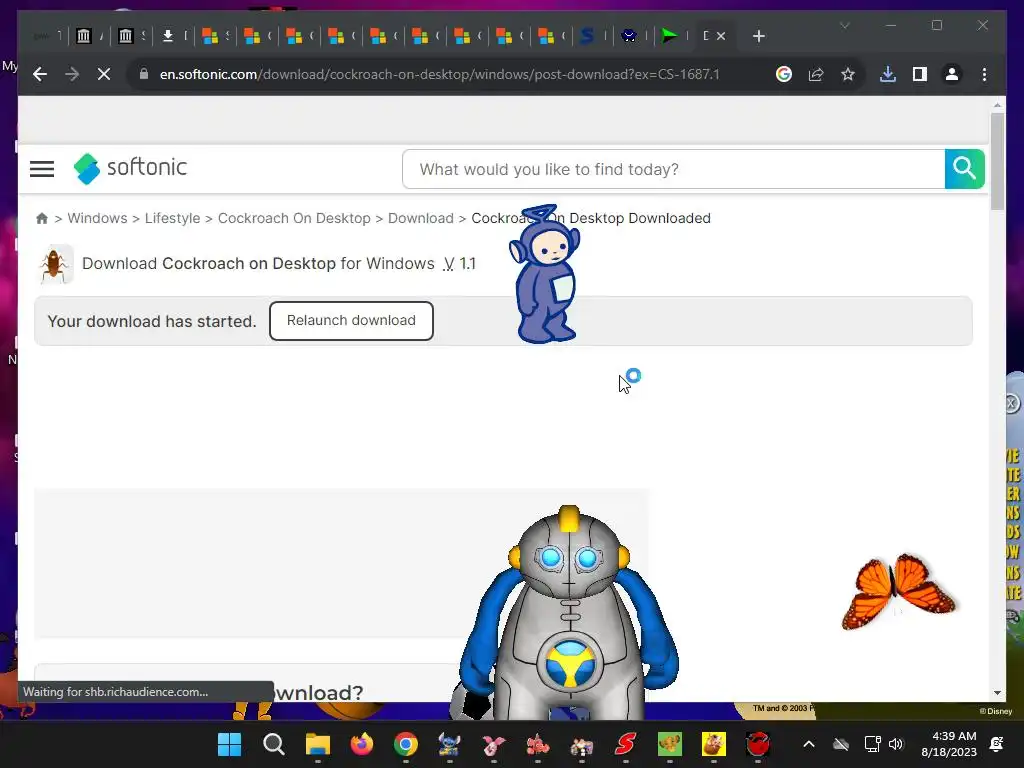Open volume control tray icon

pos(896,744)
